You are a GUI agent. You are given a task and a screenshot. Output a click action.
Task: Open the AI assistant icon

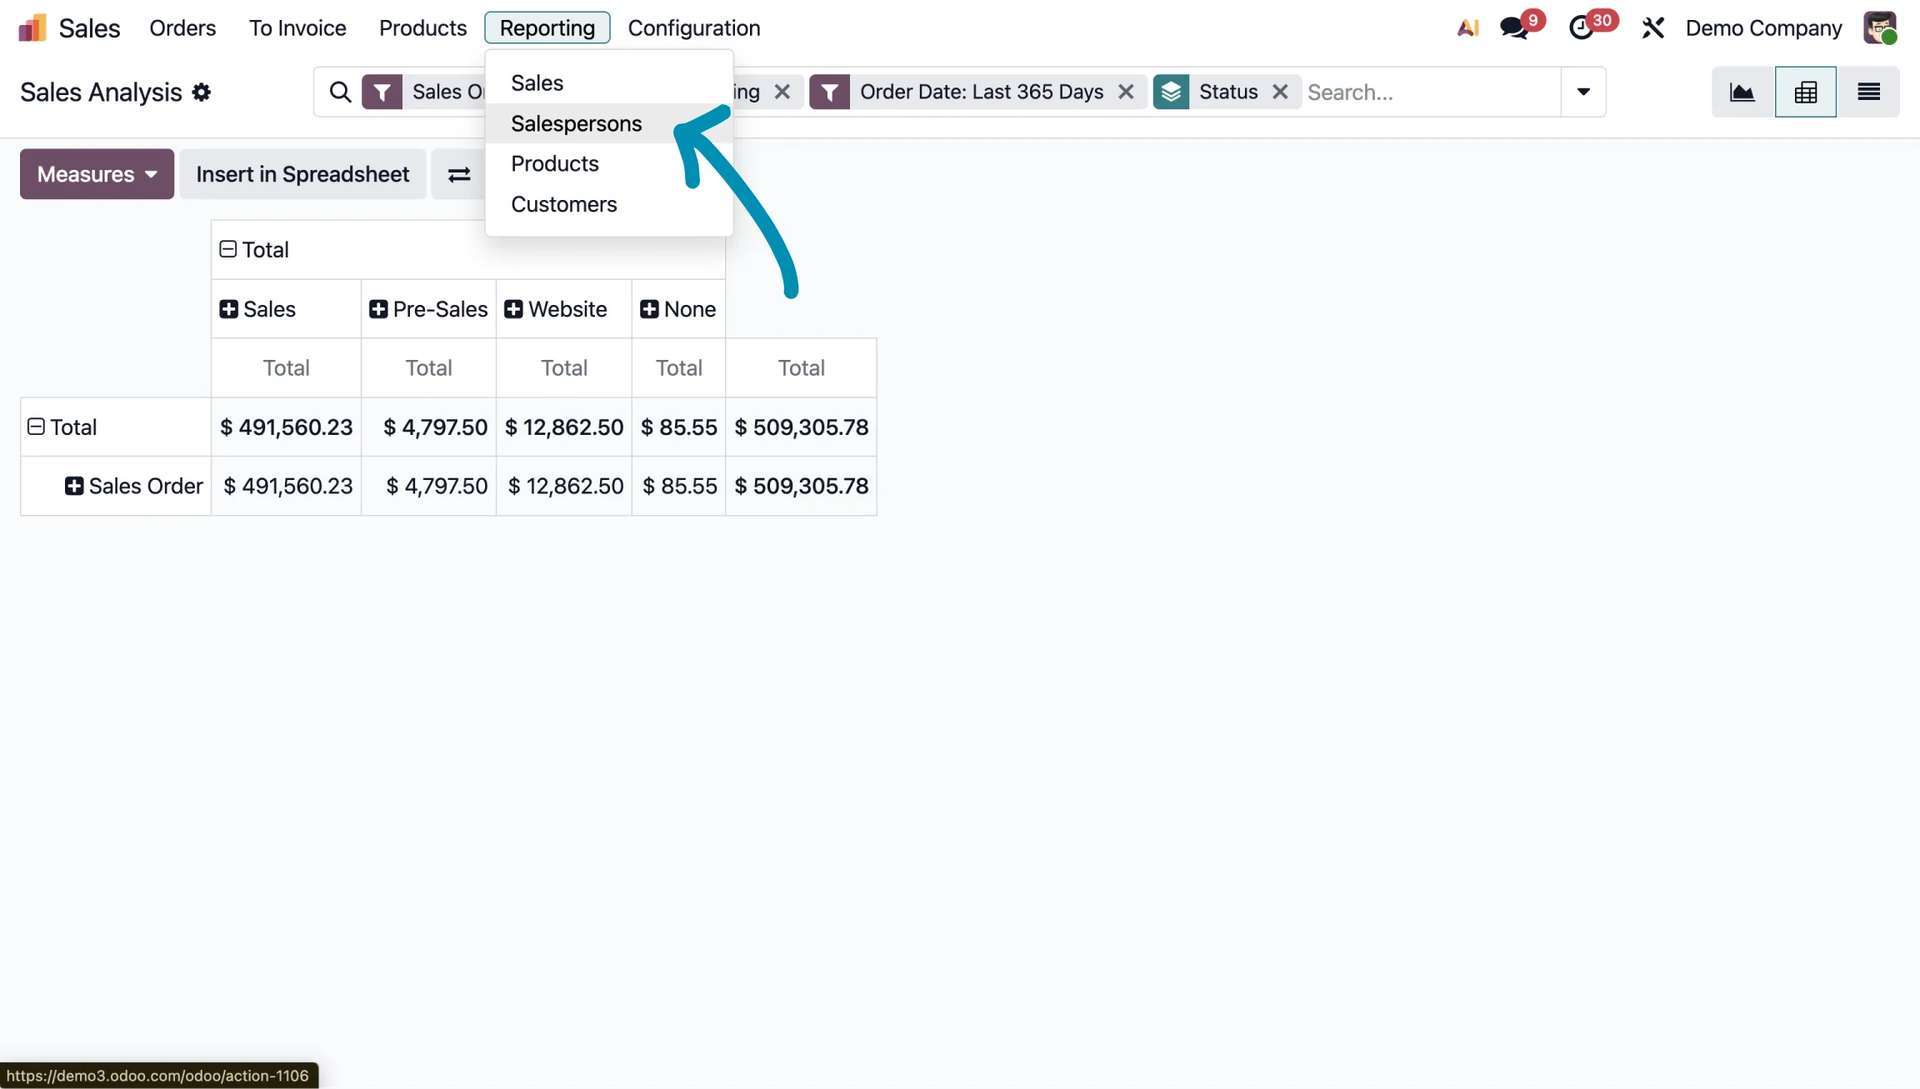pos(1467,28)
